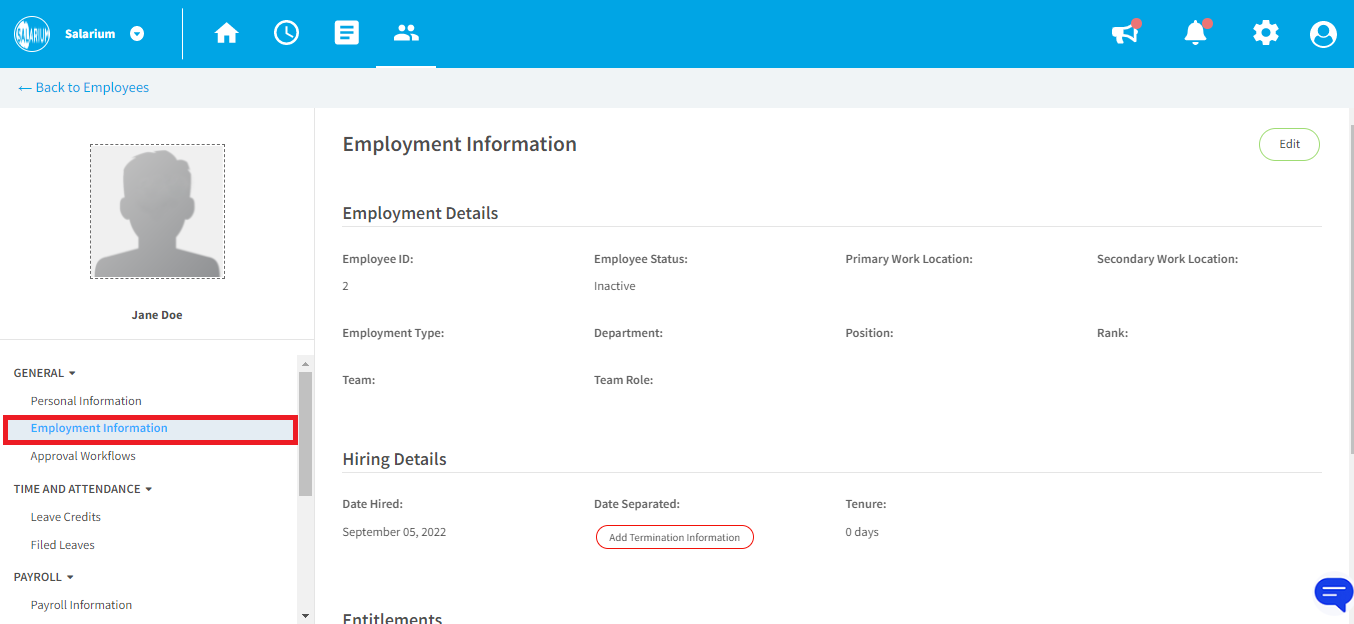This screenshot has height=624, width=1354.
Task: Go Back to Employees
Action: click(x=84, y=88)
